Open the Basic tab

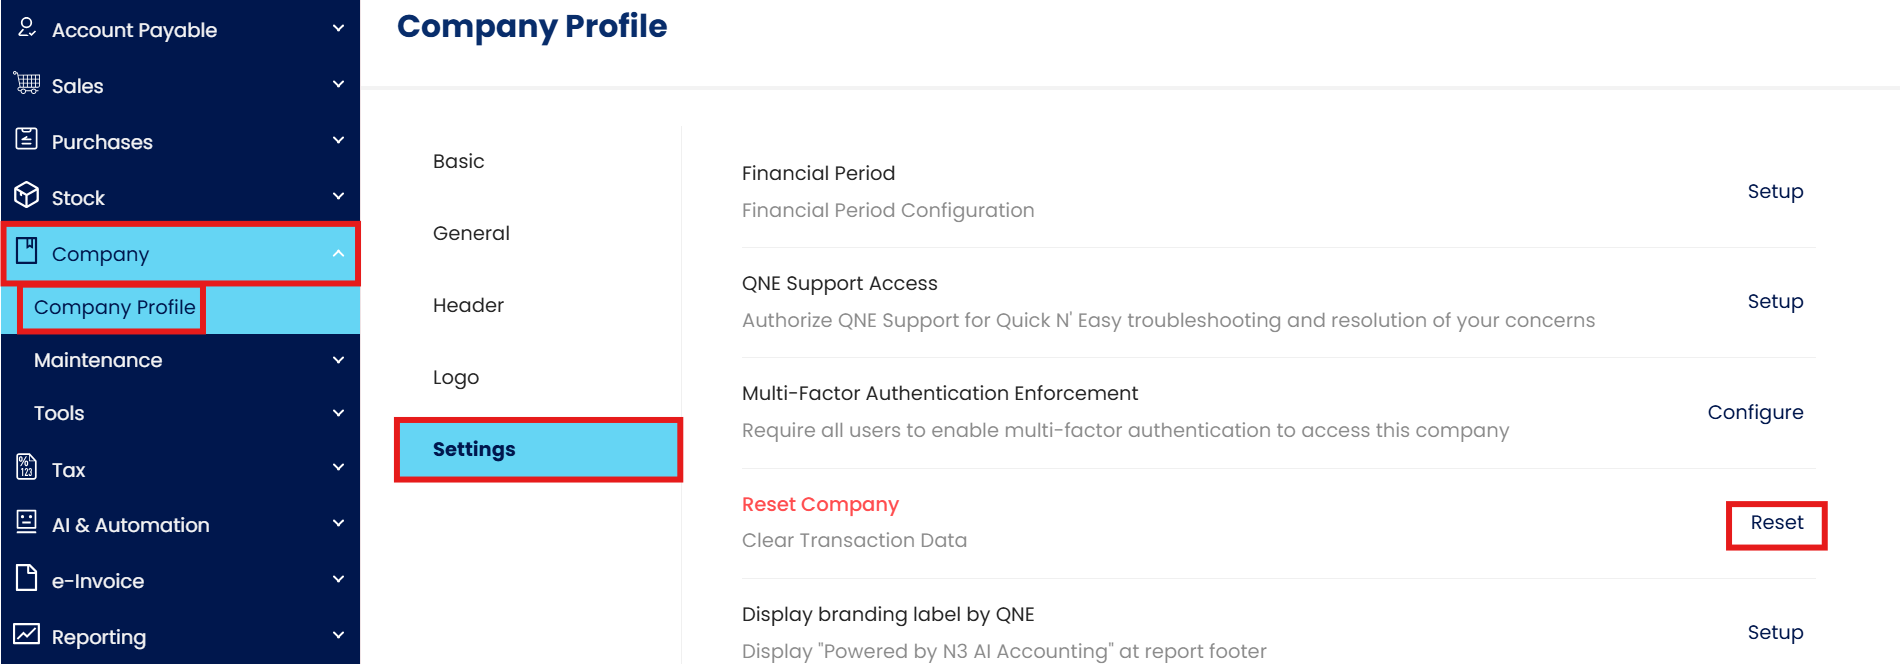tap(459, 161)
